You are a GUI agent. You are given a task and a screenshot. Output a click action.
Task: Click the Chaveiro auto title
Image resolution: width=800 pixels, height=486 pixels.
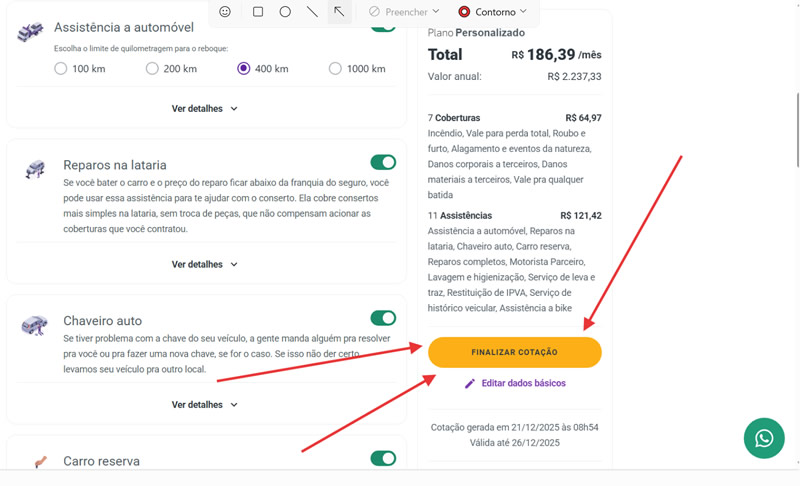pos(103,320)
